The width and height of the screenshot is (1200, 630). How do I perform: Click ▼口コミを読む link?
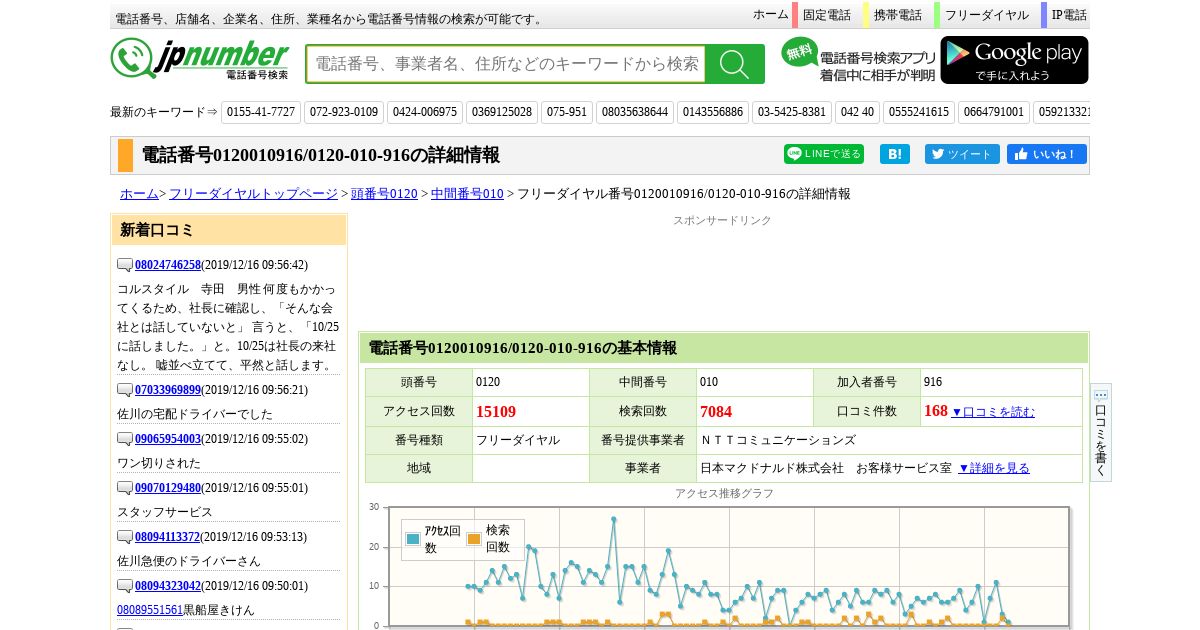point(993,412)
